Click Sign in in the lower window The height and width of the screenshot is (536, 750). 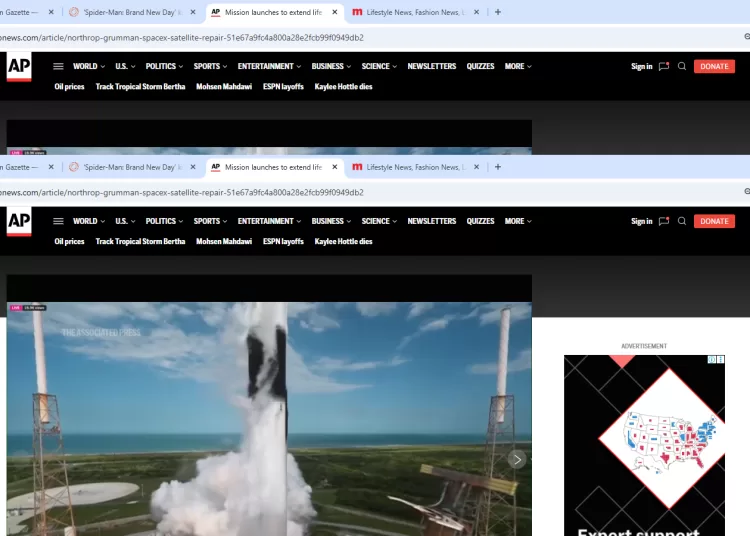641,221
